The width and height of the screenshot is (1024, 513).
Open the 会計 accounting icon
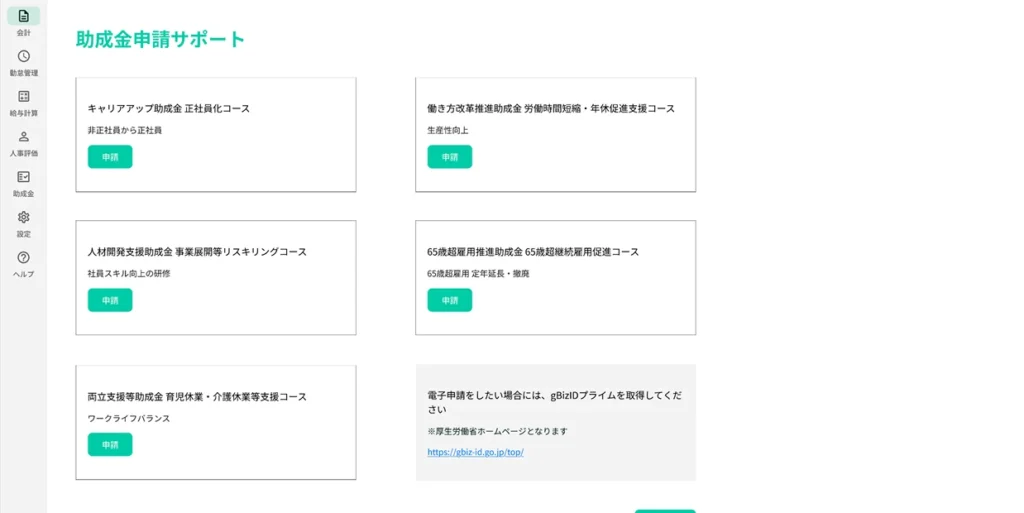(23, 16)
